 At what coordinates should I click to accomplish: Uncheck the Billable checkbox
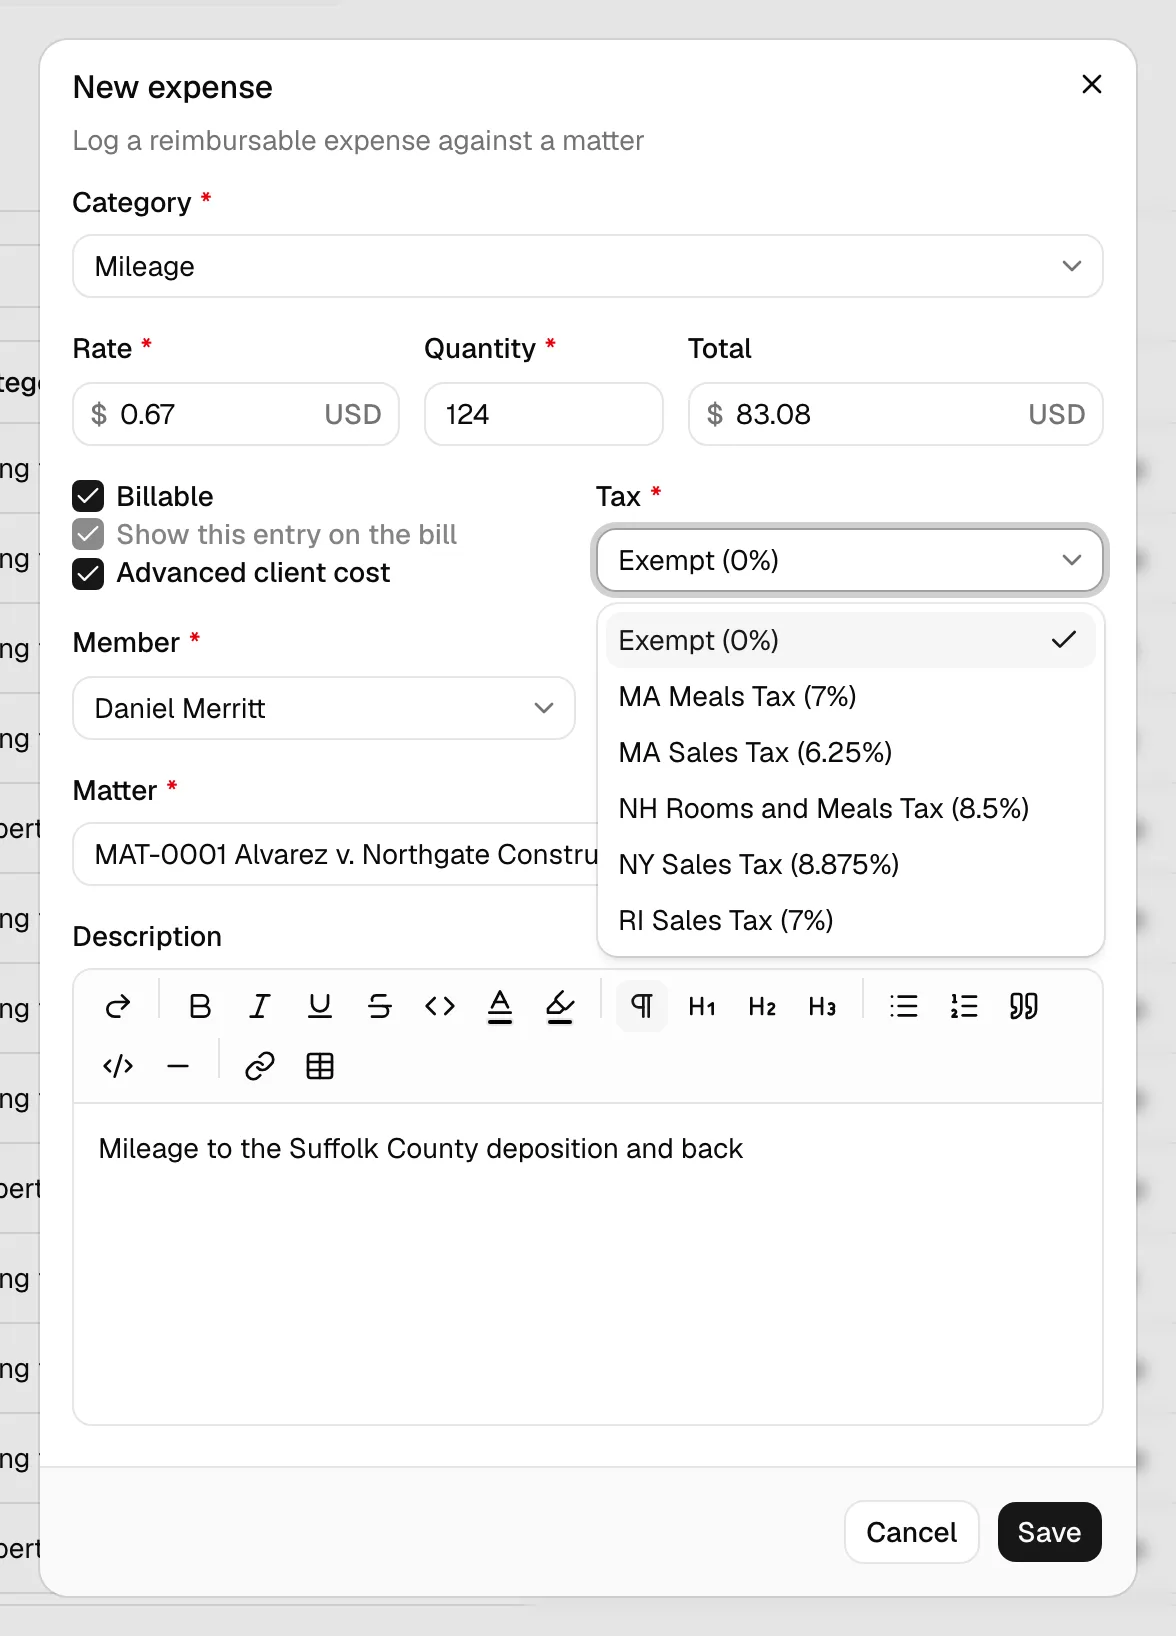[88, 496]
